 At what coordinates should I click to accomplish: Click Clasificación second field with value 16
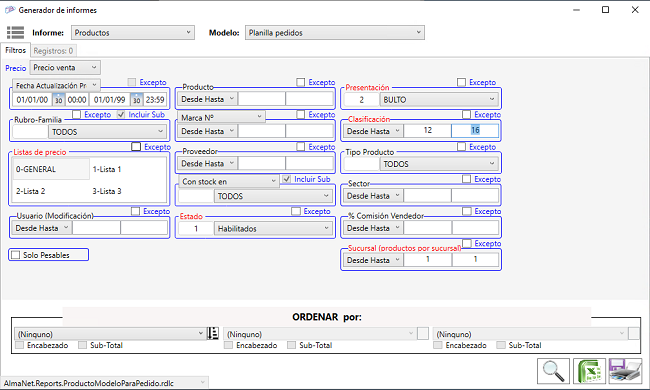point(475,131)
